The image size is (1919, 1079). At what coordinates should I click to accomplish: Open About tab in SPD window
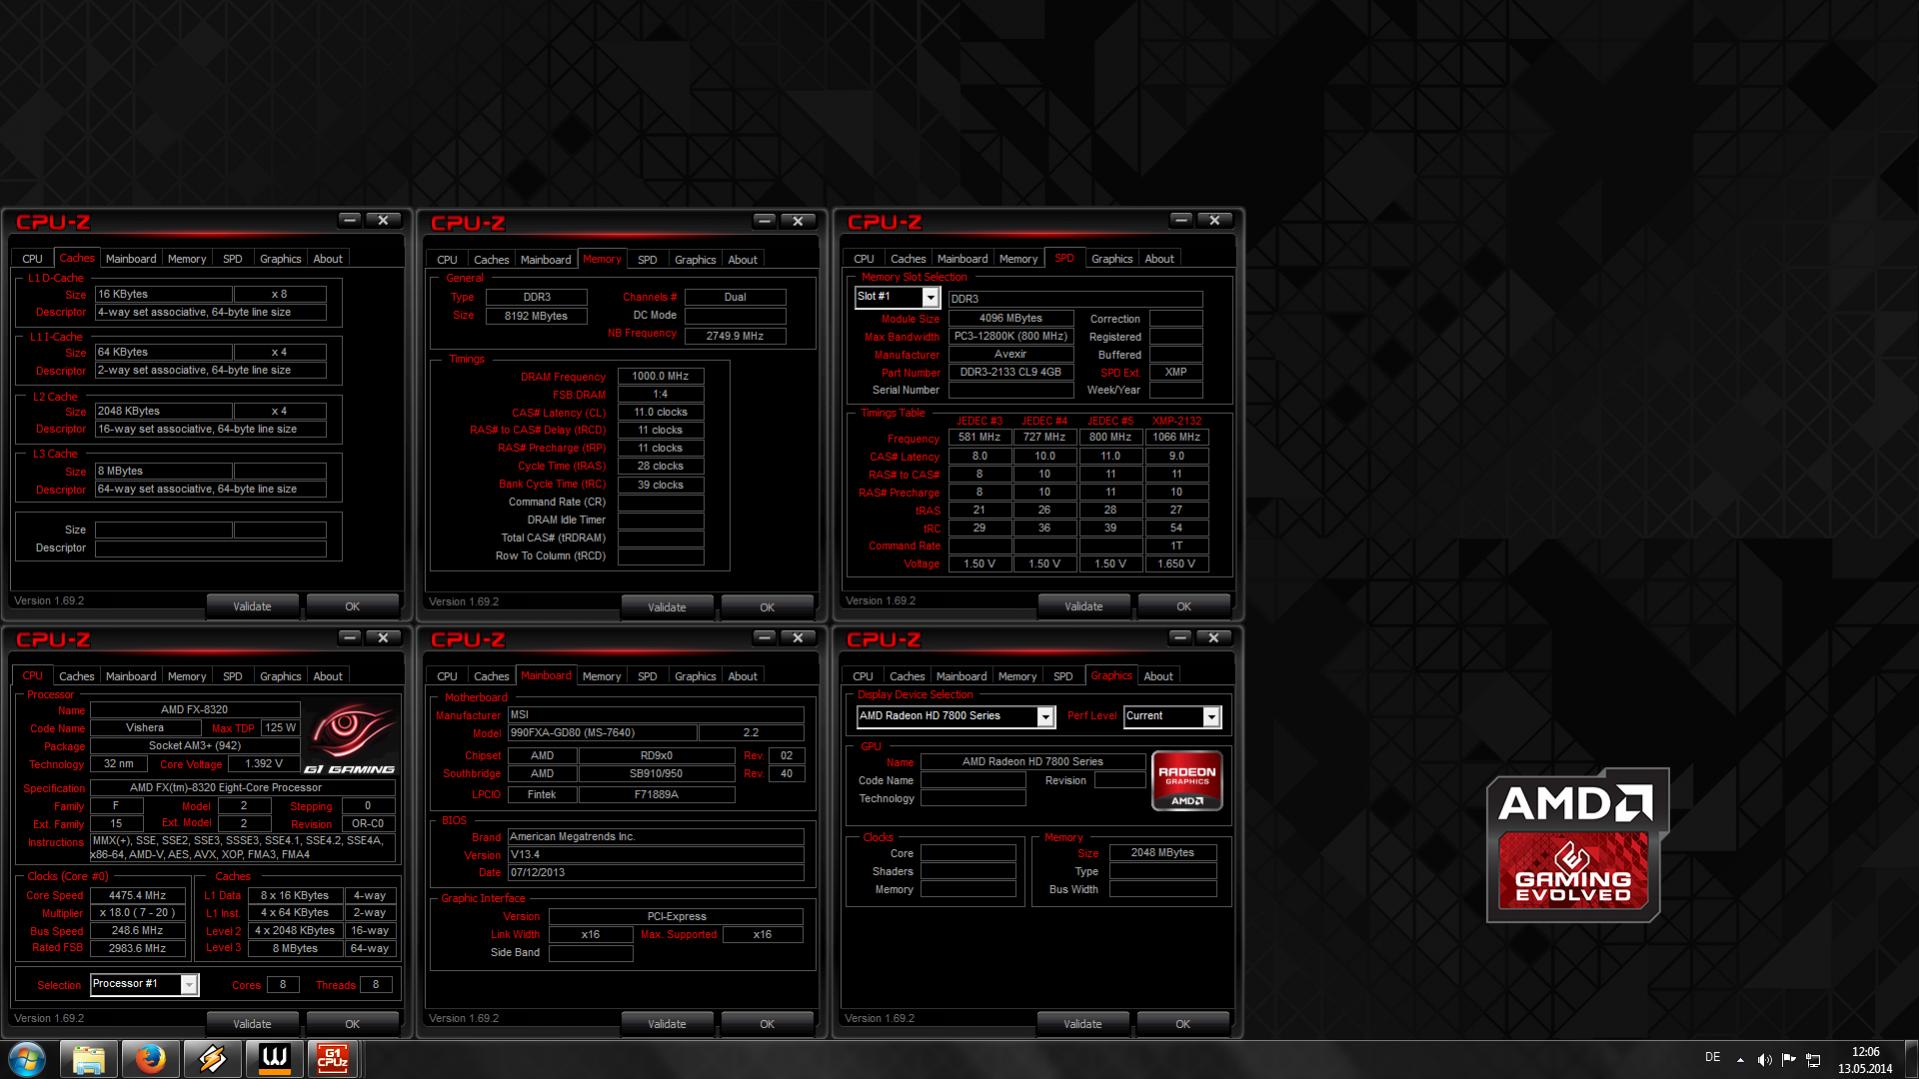[1159, 259]
